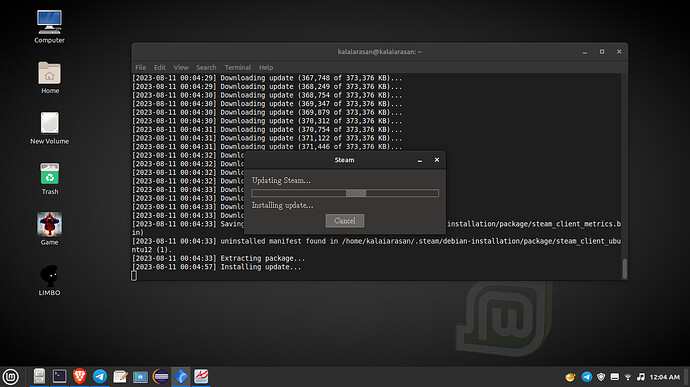This screenshot has width=690, height=387.
Task: Cancel the Steam update
Action: pyautogui.click(x=345, y=221)
